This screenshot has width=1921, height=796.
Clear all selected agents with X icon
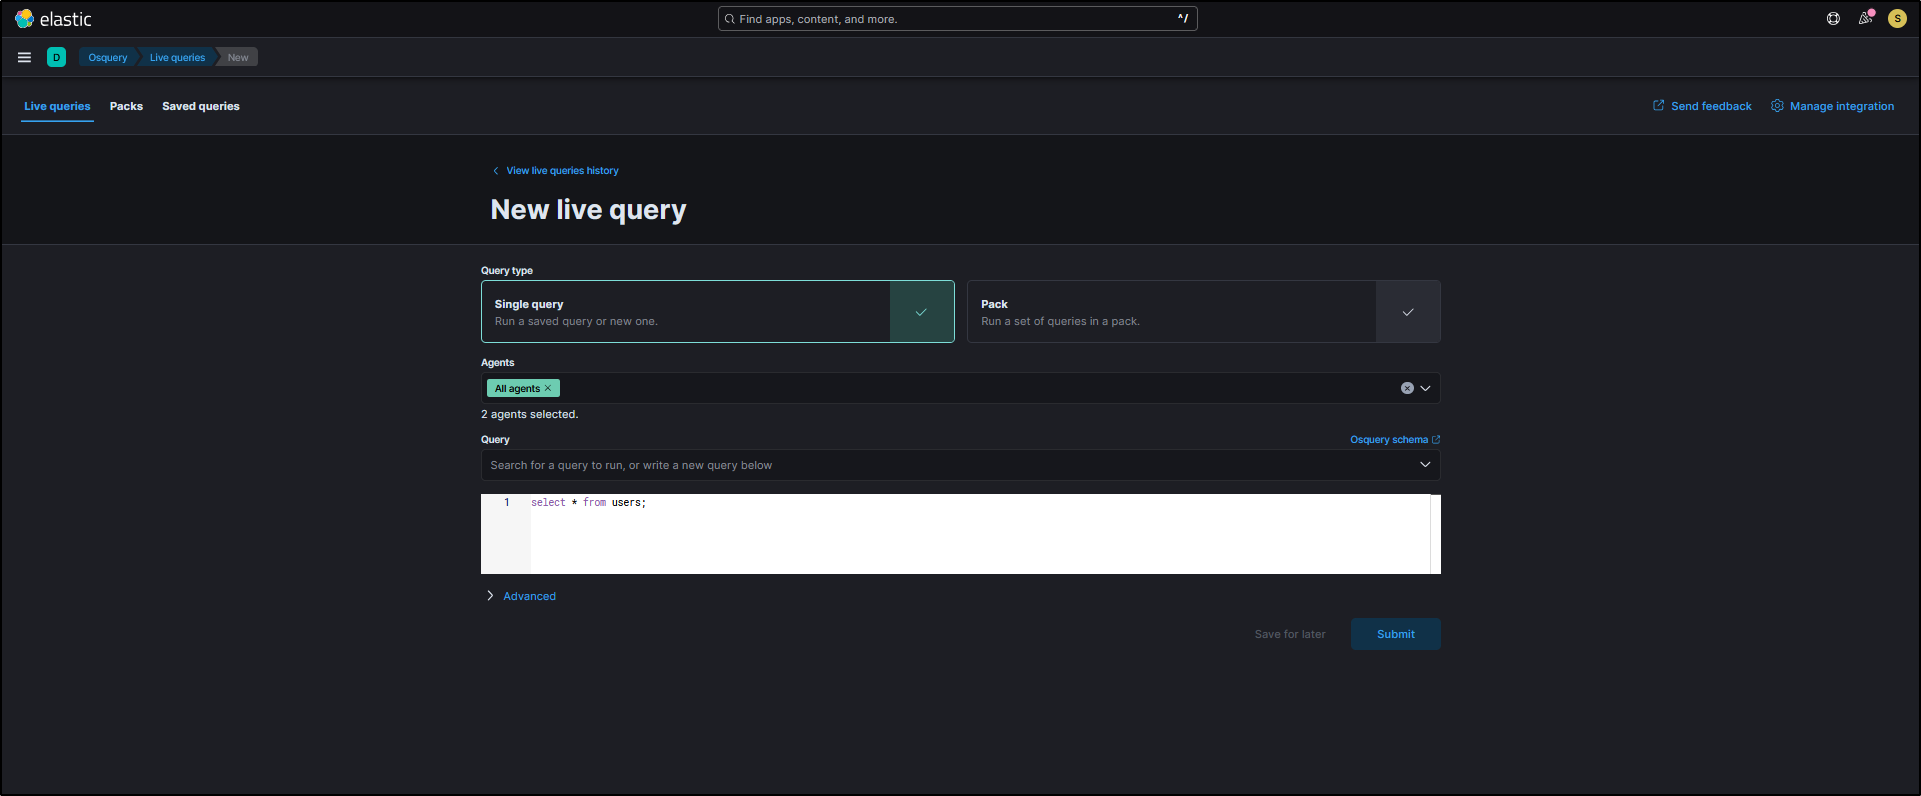1407,388
